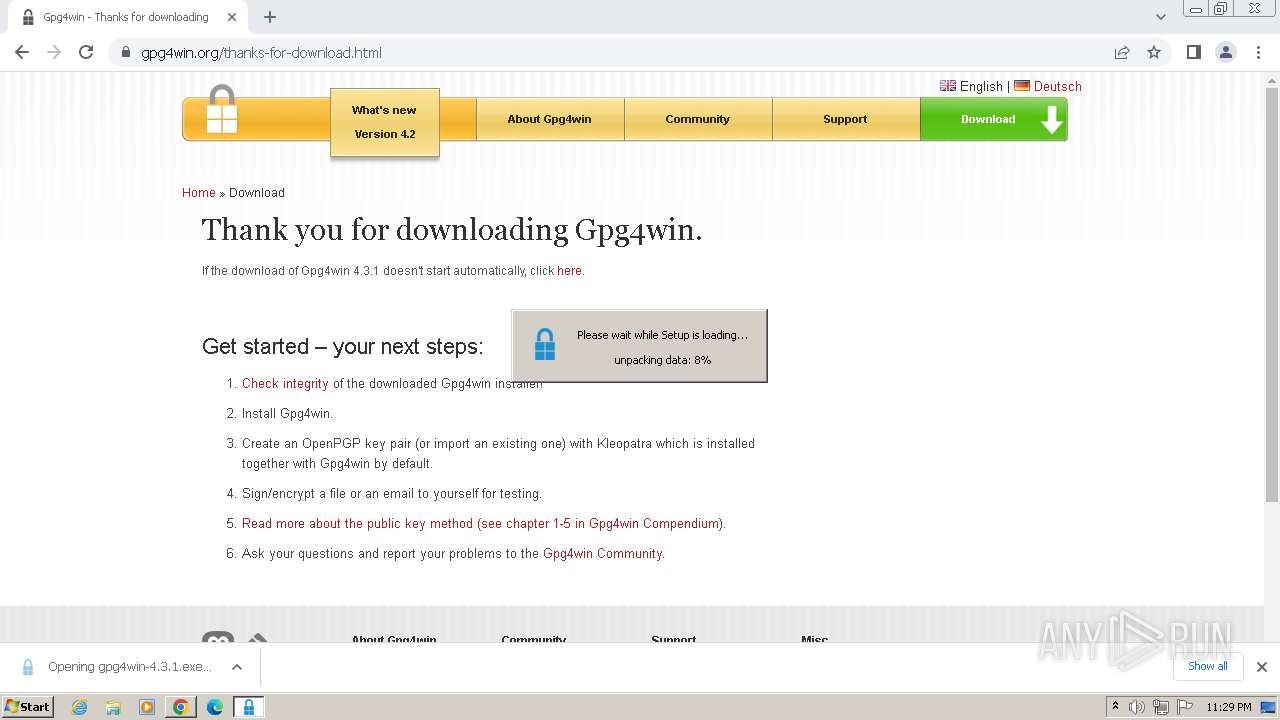Open the Chrome three-dot menu
Viewport: 1280px width, 720px height.
tap(1259, 52)
